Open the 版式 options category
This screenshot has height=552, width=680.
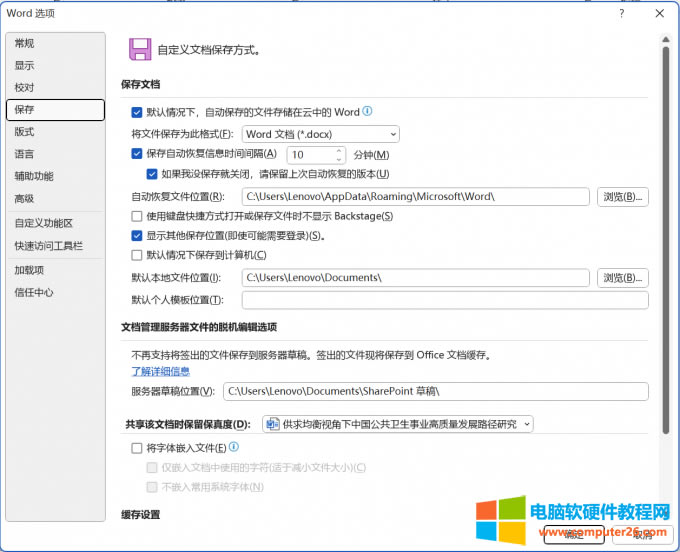[55, 132]
